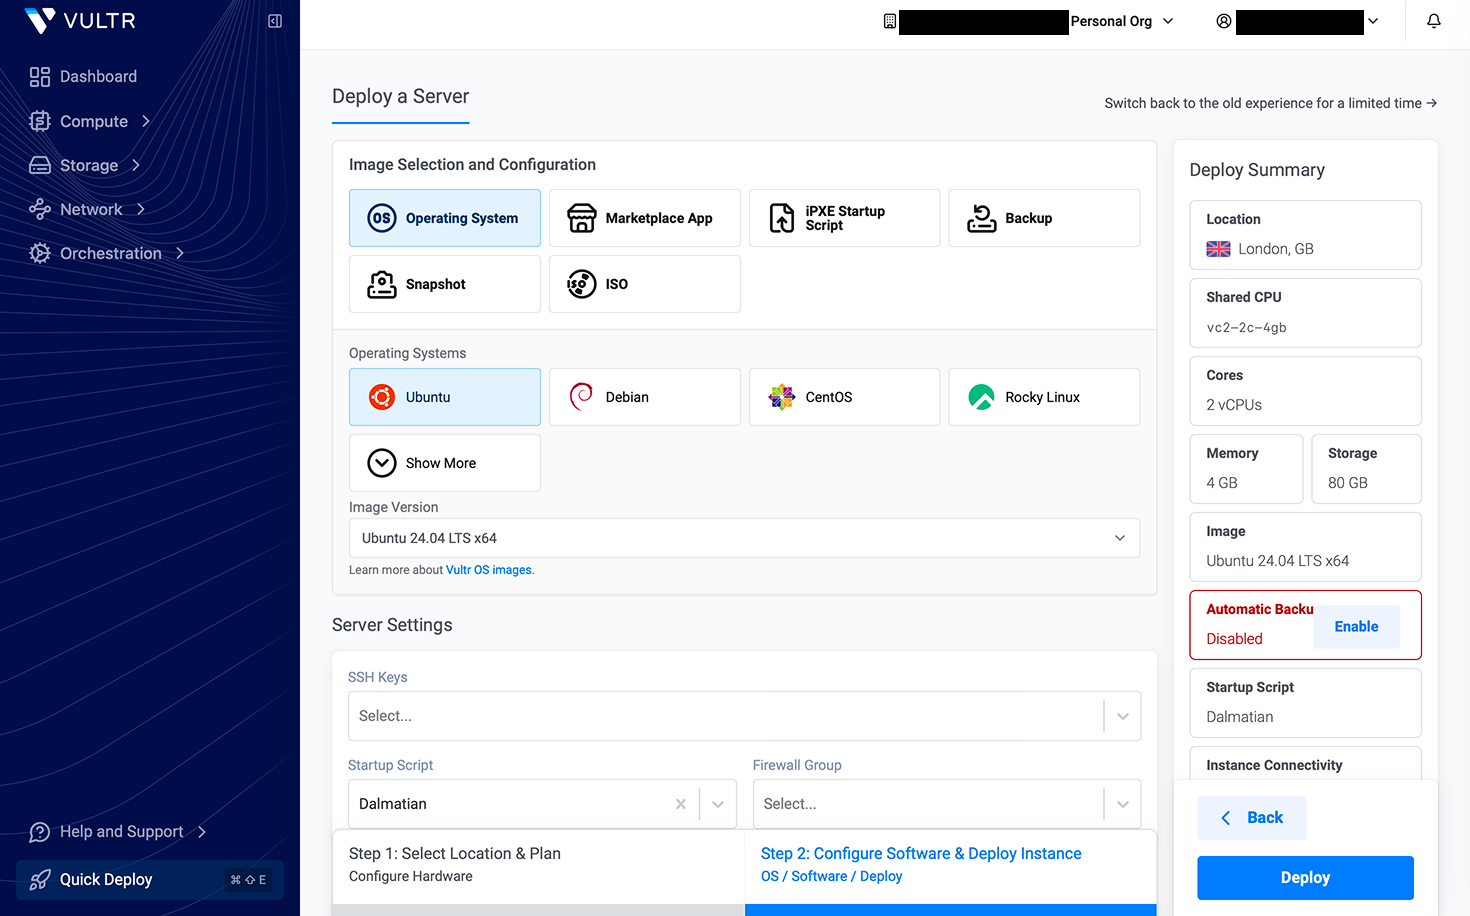
Task: Click the Marketplace App storefront icon
Action: click(582, 218)
